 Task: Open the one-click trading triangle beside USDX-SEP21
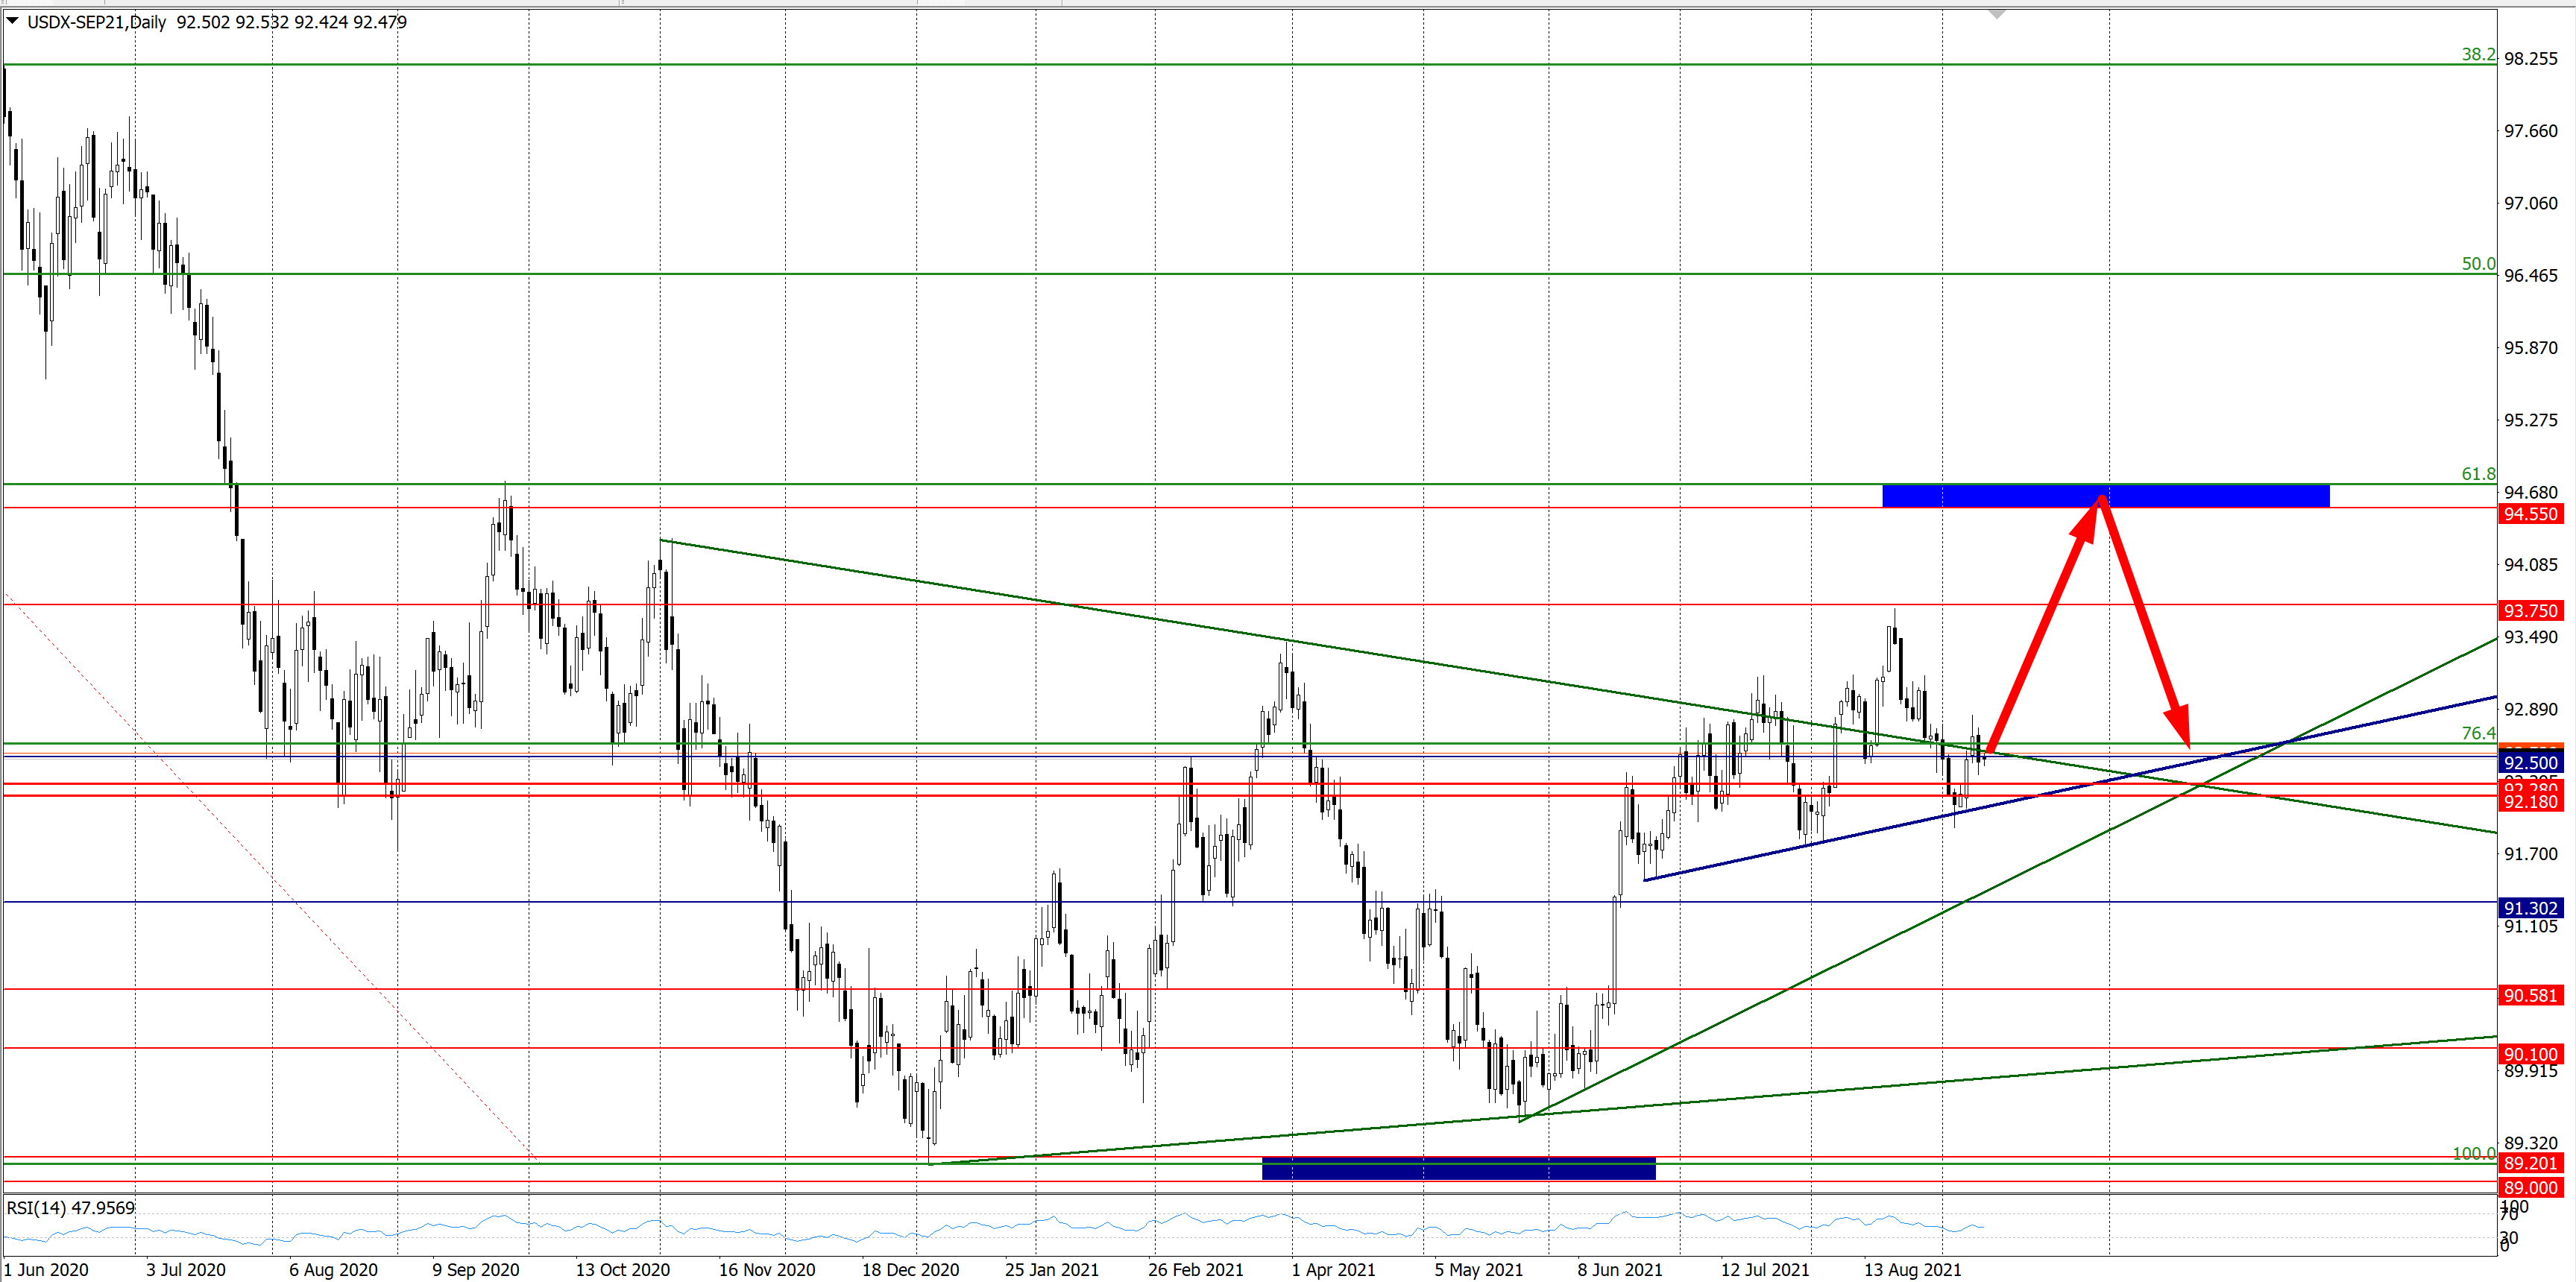[x=13, y=20]
